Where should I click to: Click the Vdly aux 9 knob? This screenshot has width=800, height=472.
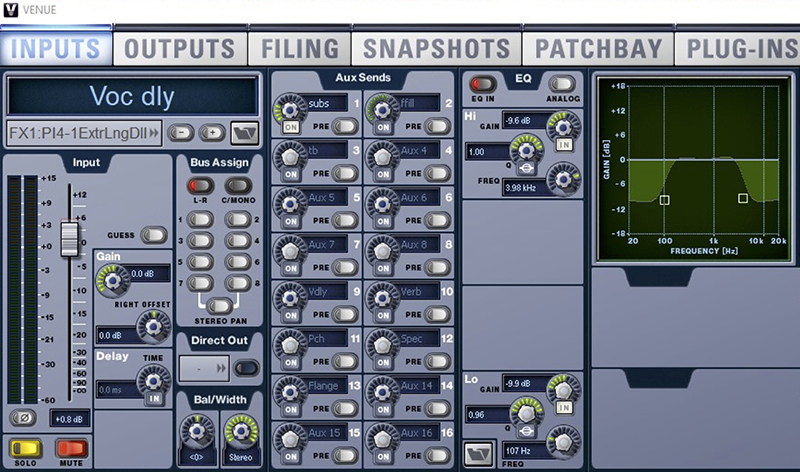click(290, 297)
